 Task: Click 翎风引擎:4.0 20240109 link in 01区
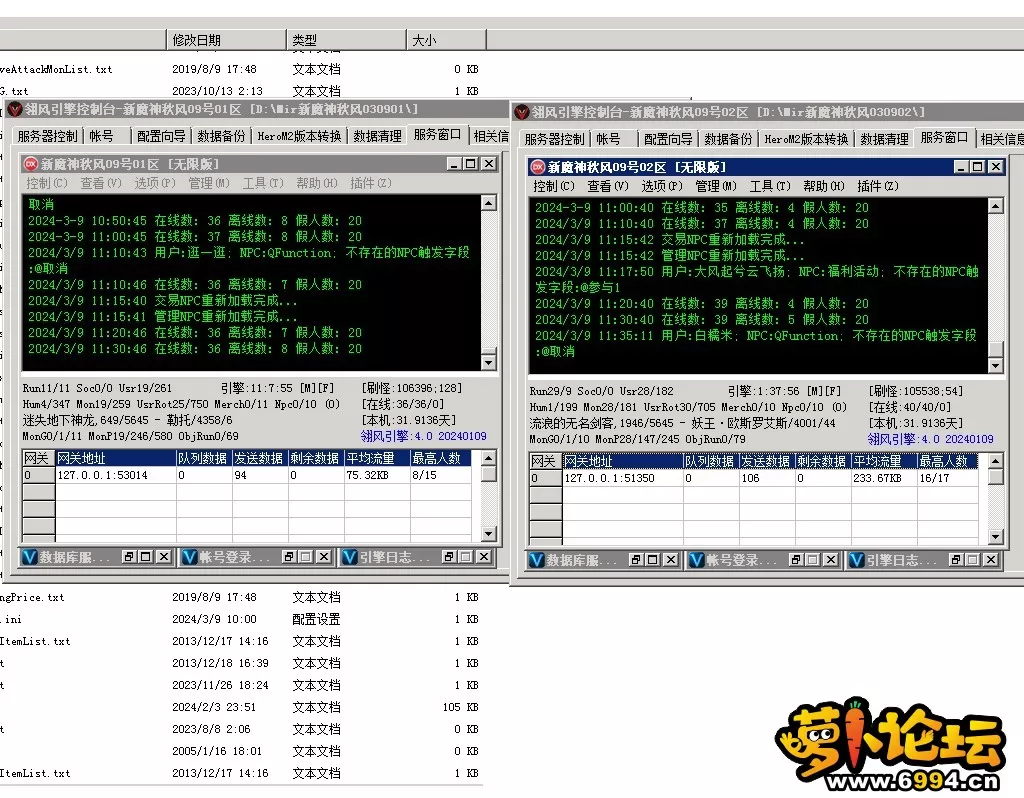(x=423, y=436)
